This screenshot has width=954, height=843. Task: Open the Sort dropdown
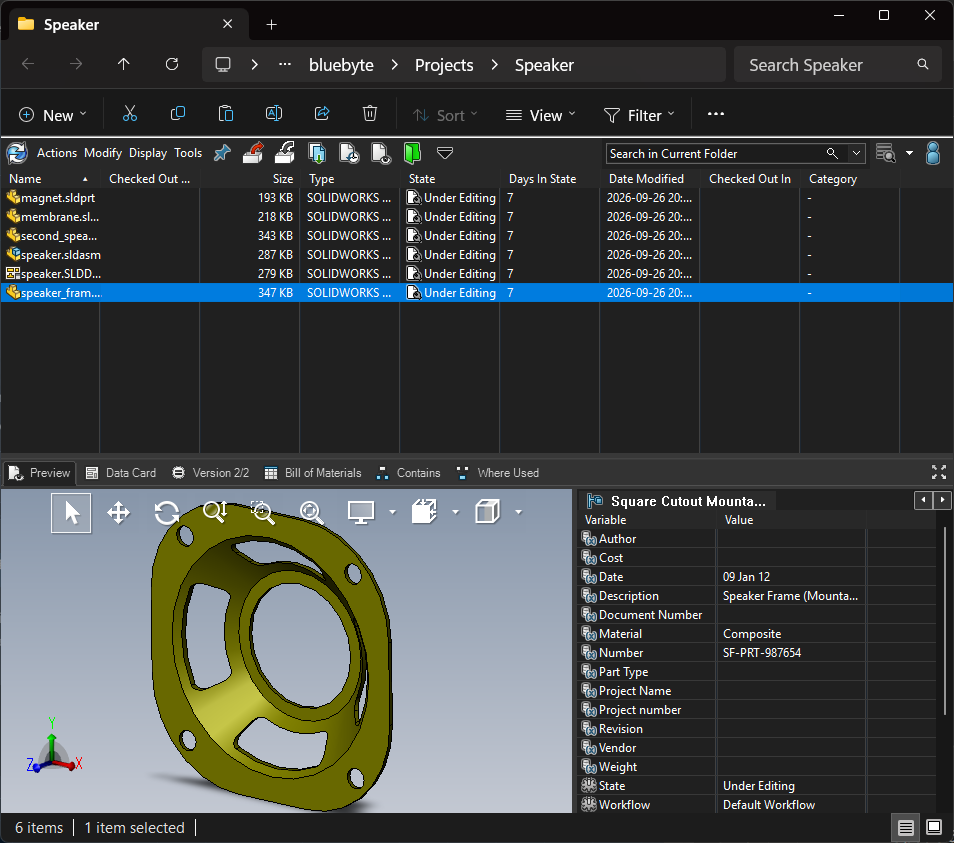pyautogui.click(x=445, y=115)
